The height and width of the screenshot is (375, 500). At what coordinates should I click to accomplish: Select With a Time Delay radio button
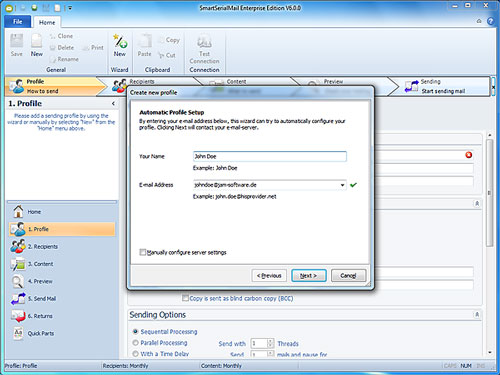pyautogui.click(x=135, y=354)
